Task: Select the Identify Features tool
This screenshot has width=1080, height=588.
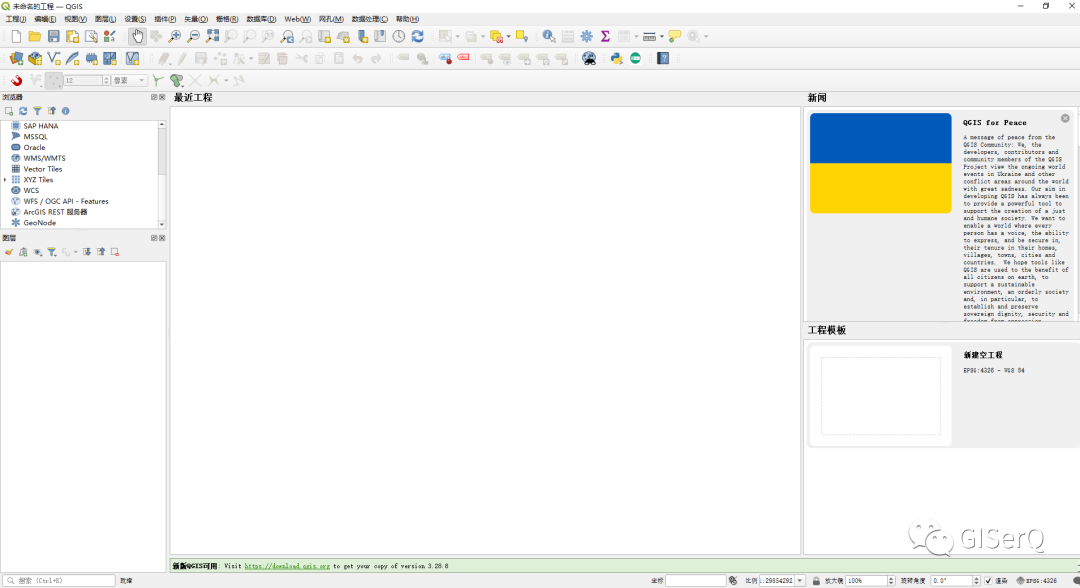Action: (x=548, y=36)
